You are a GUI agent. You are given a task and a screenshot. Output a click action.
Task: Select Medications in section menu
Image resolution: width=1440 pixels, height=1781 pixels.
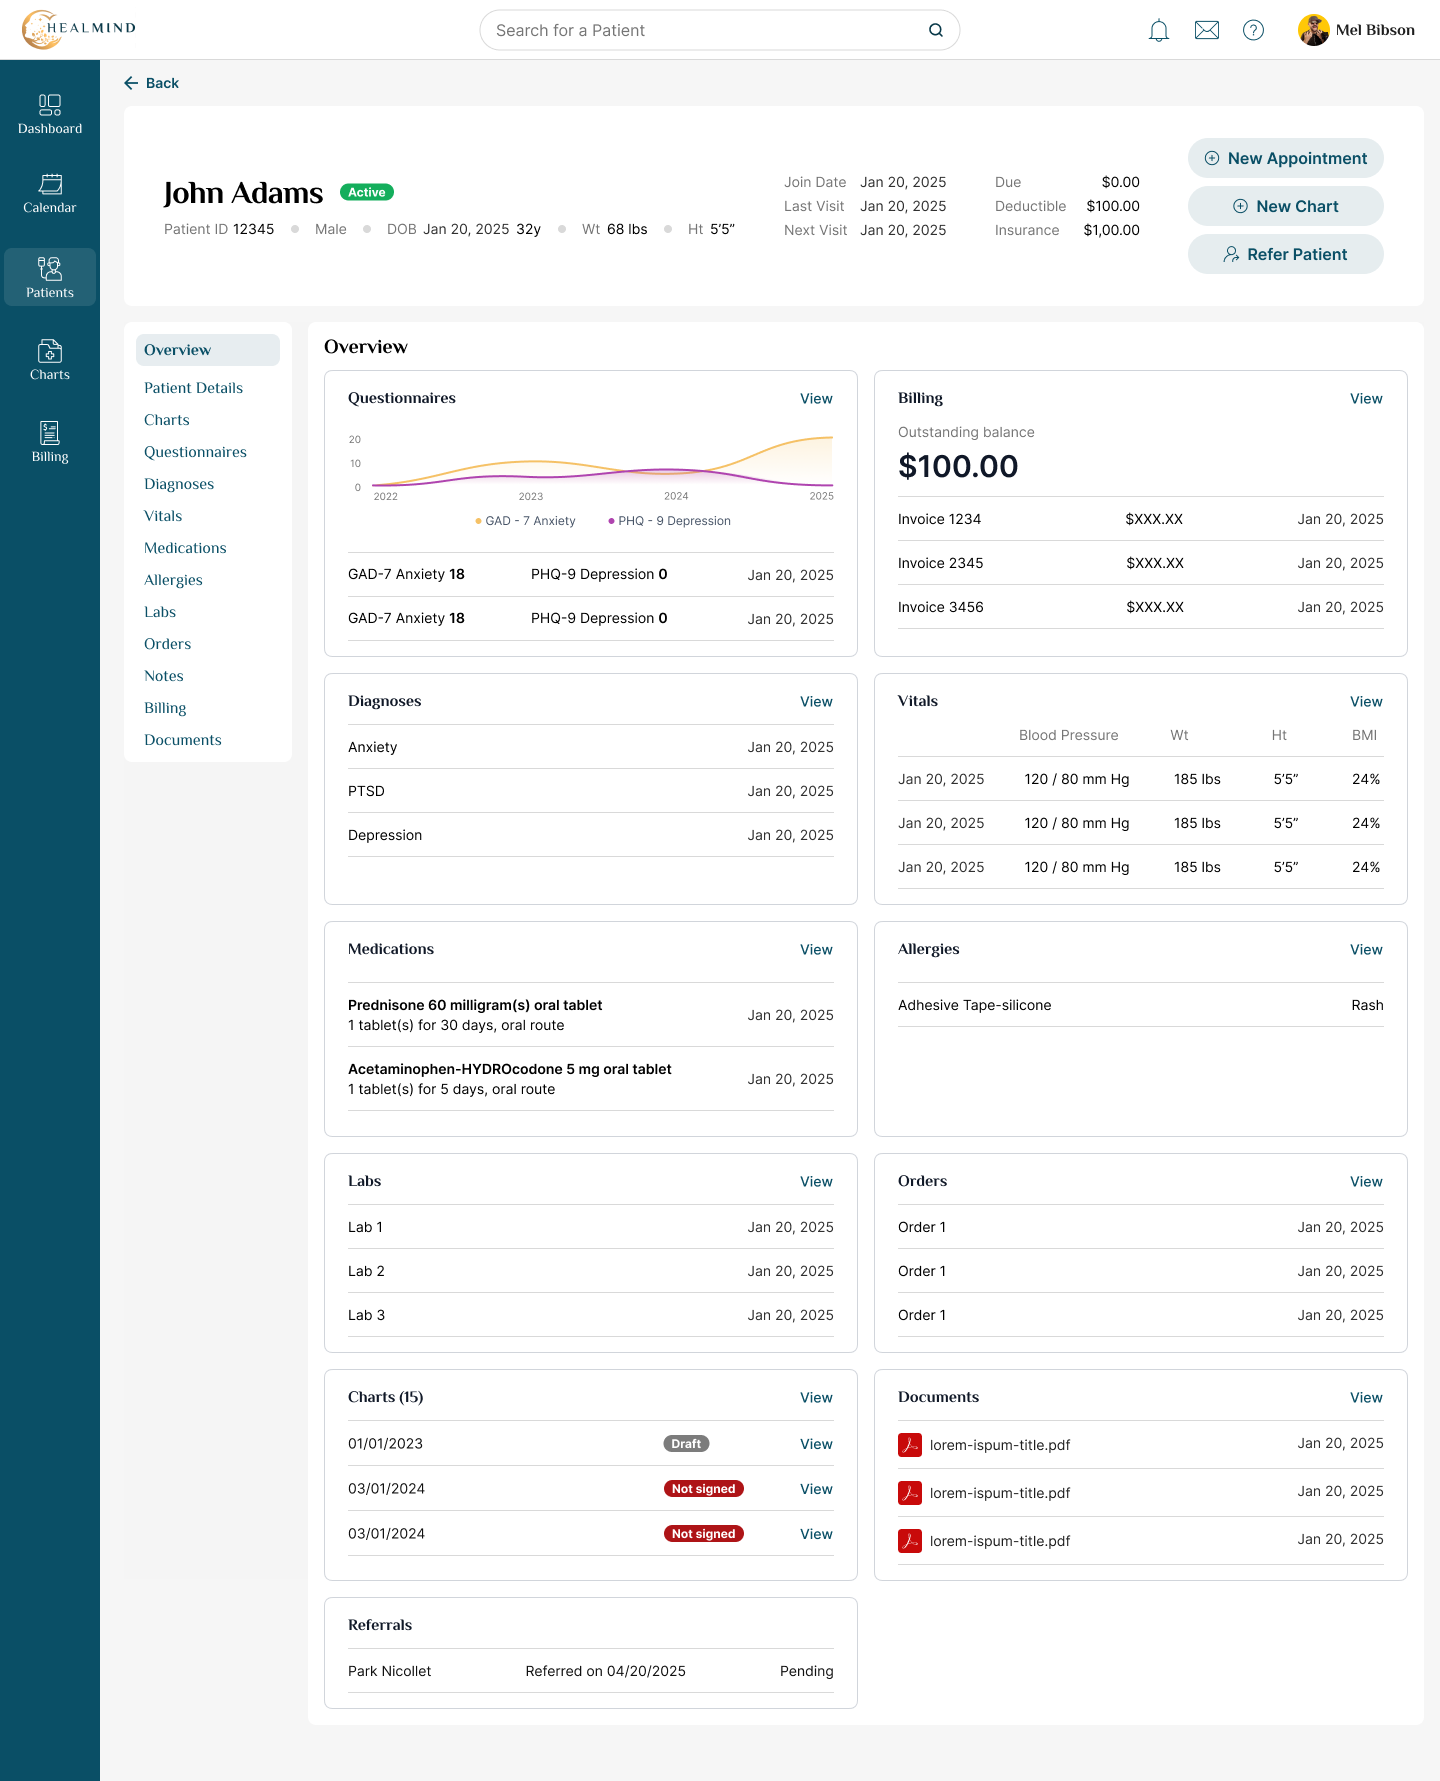click(185, 548)
